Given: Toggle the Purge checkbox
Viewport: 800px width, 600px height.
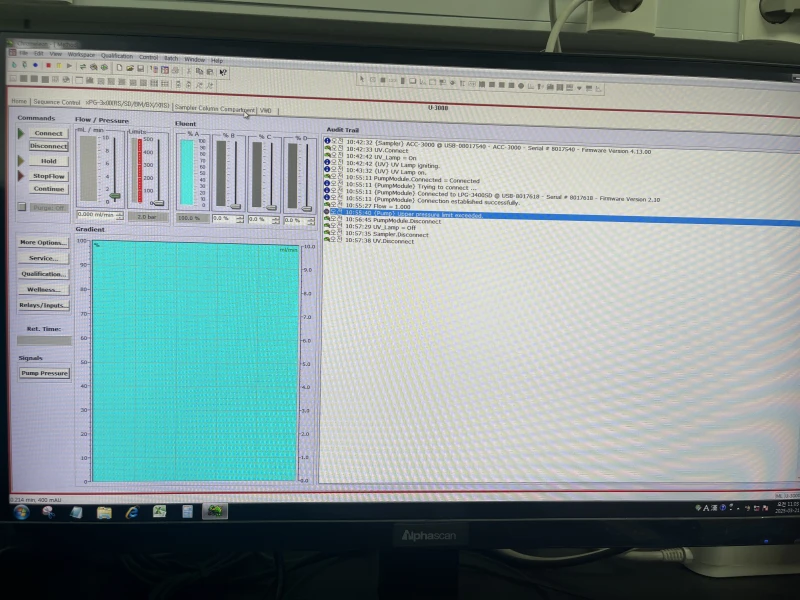Looking at the screenshot, I should 21,207.
